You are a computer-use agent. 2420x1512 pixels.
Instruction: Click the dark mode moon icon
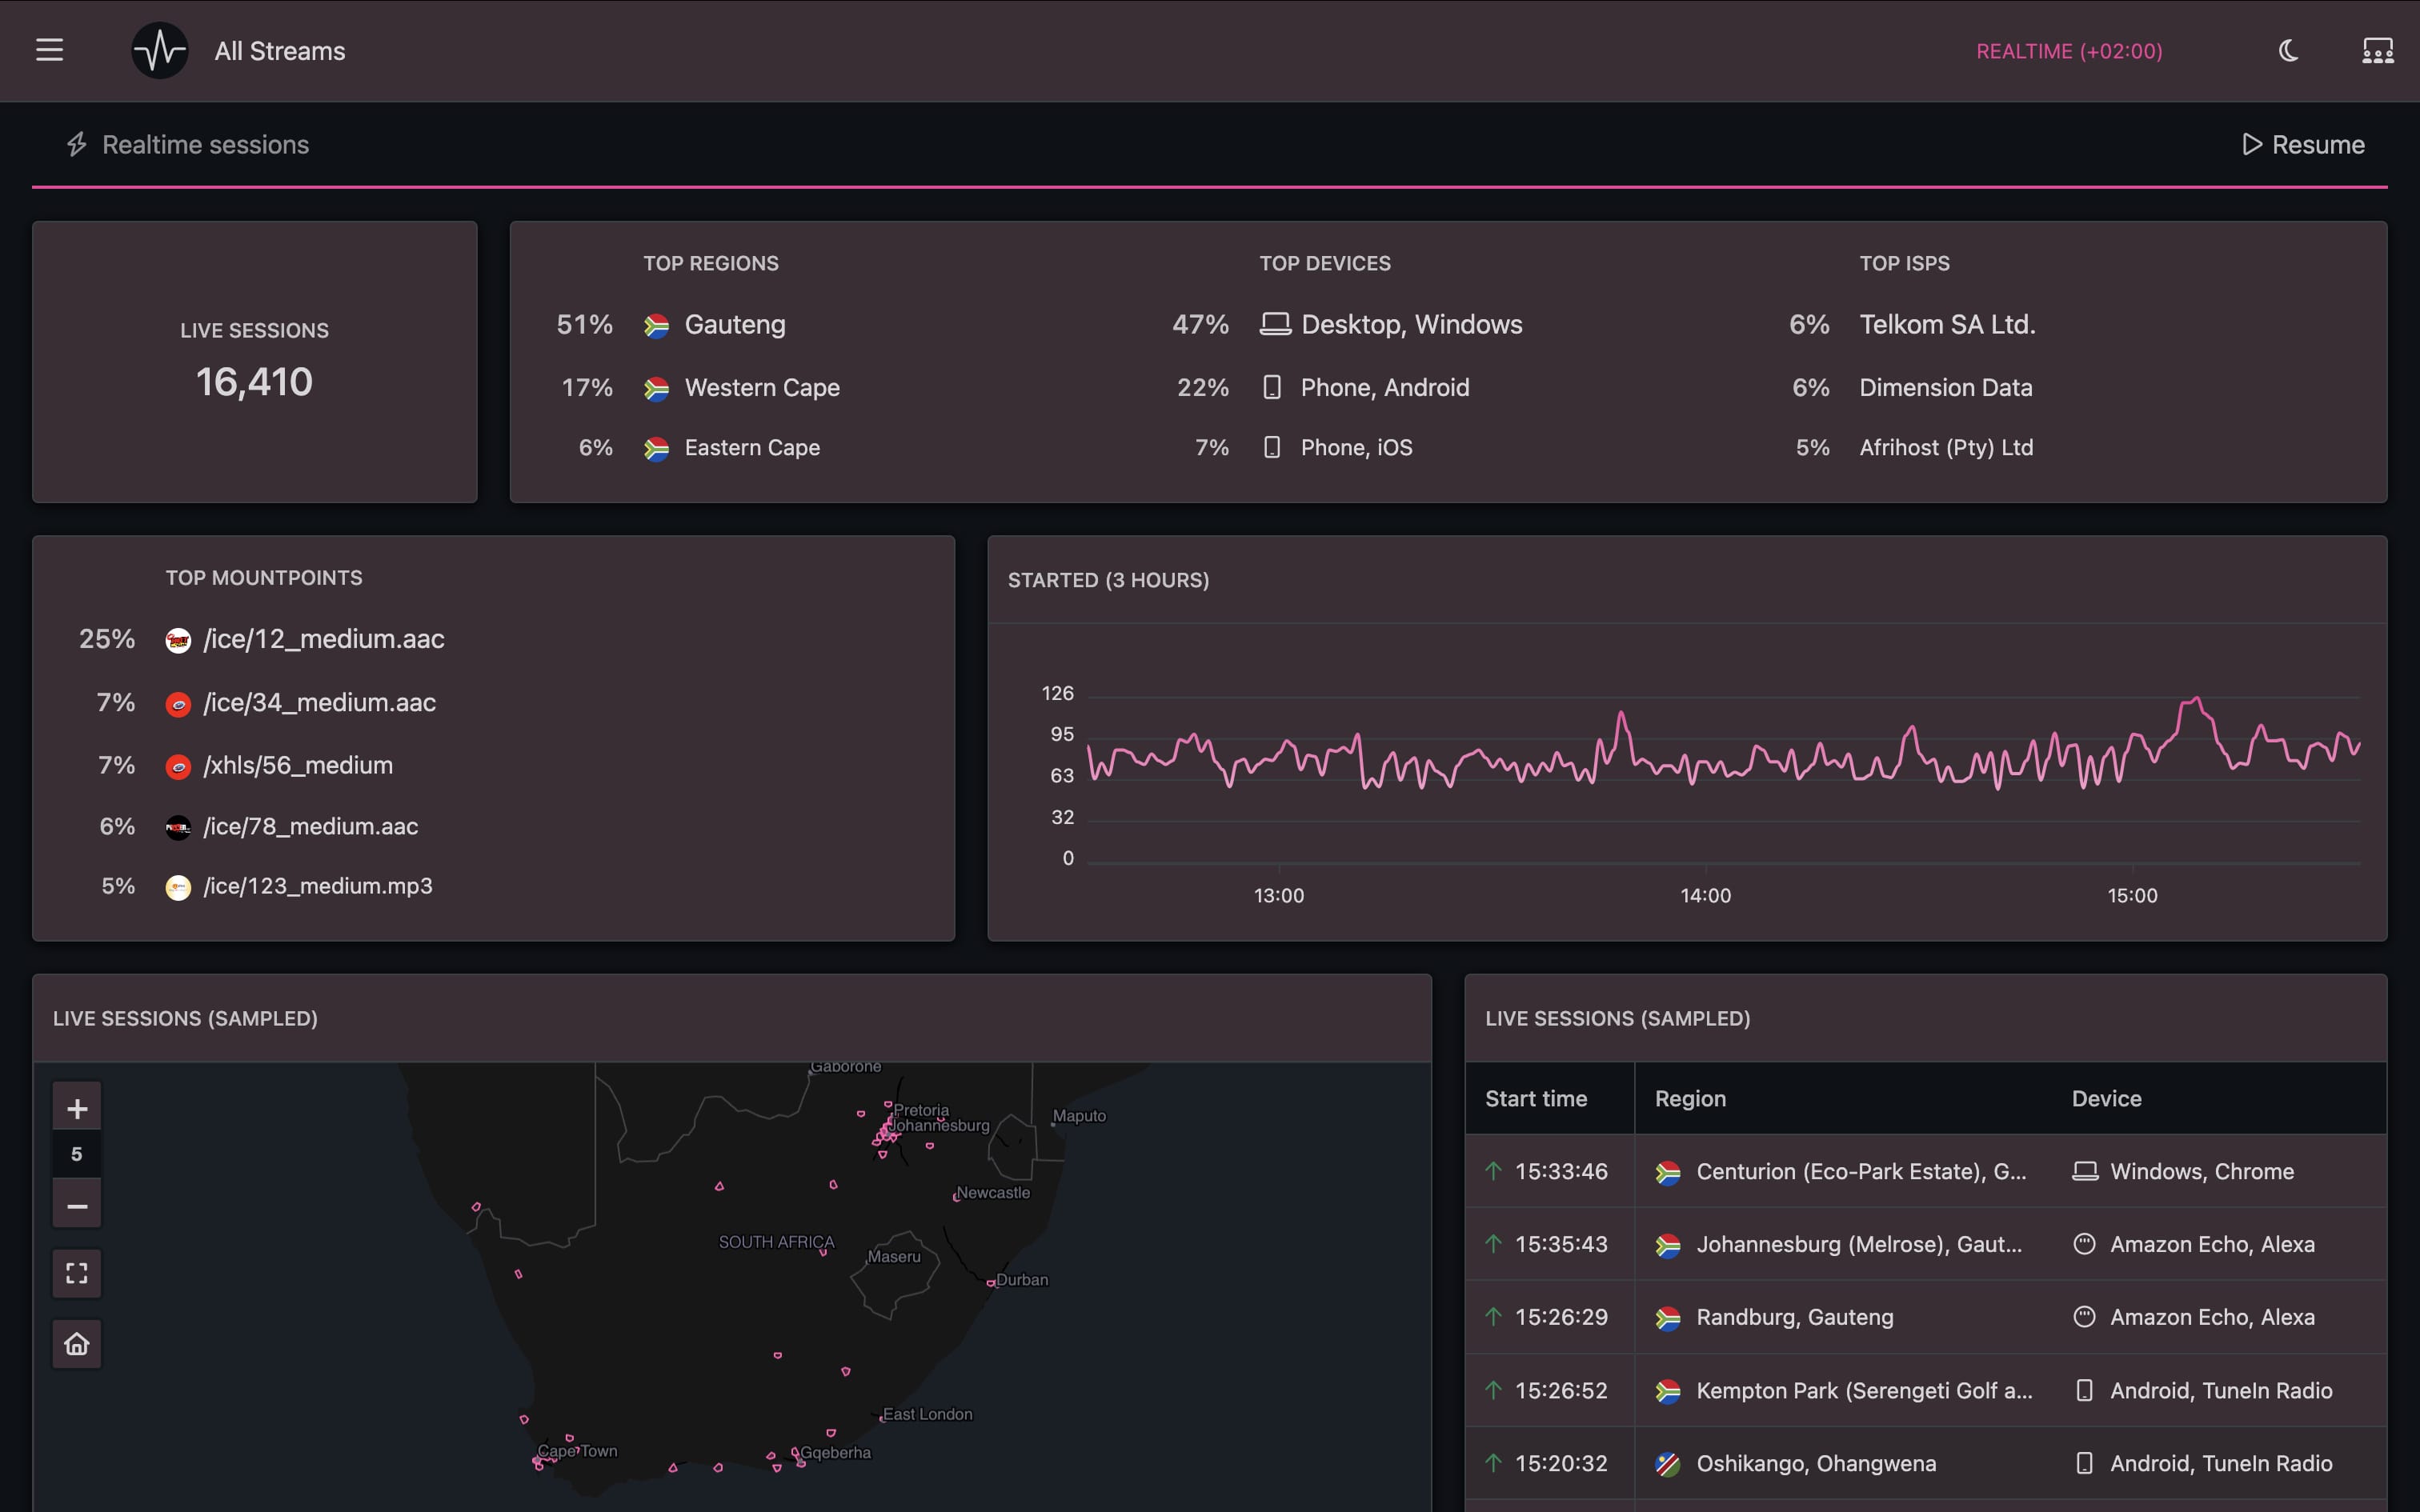tap(2288, 49)
